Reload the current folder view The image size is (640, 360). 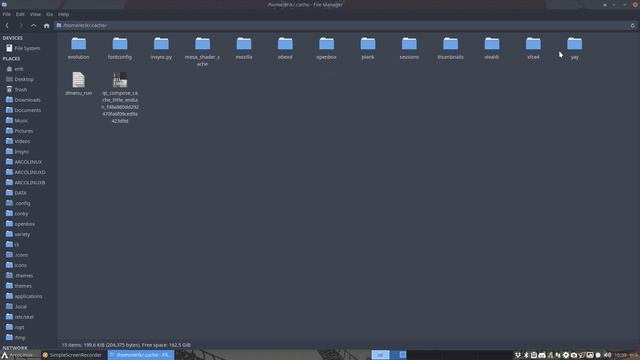(x=632, y=25)
